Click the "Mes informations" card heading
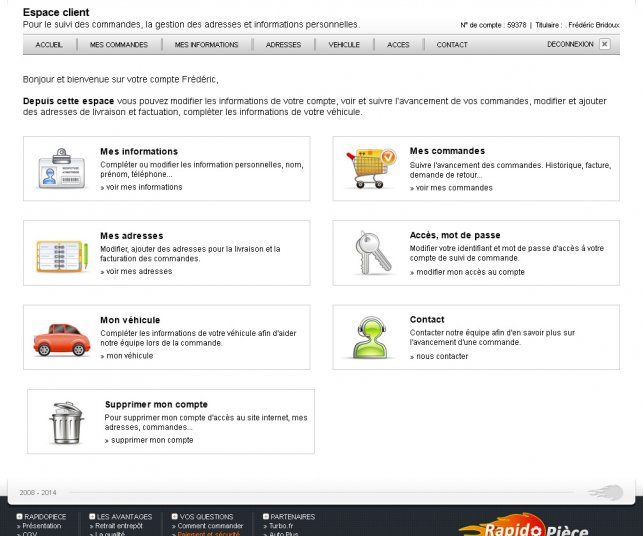This screenshot has height=536, width=643. click(x=139, y=151)
